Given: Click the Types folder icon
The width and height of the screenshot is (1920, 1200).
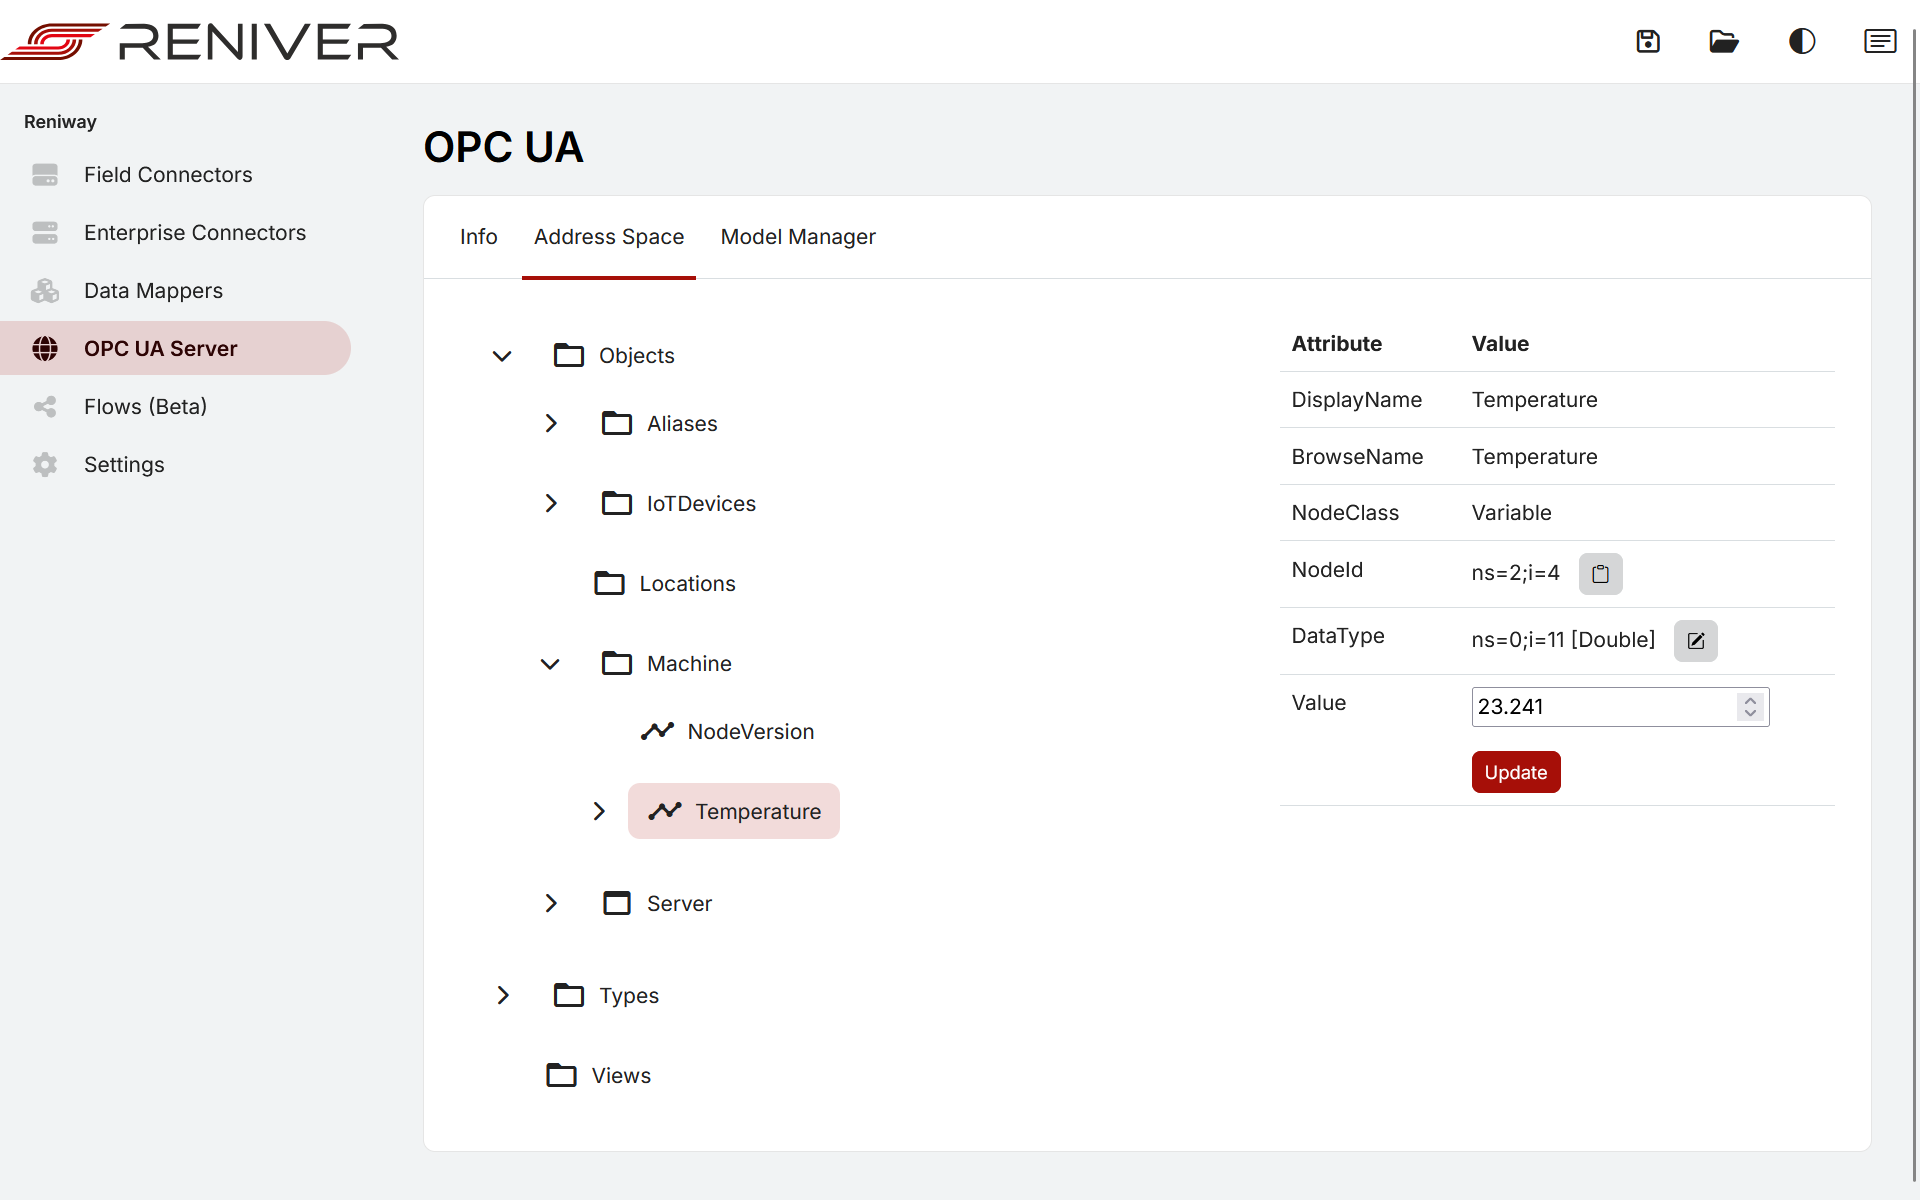Looking at the screenshot, I should tap(569, 996).
